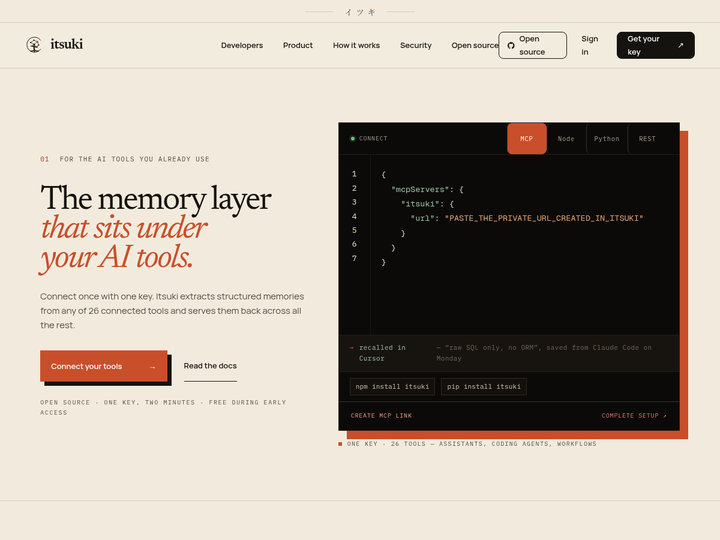Switch to the REST tab
Image resolution: width=720 pixels, height=540 pixels.
click(647, 139)
